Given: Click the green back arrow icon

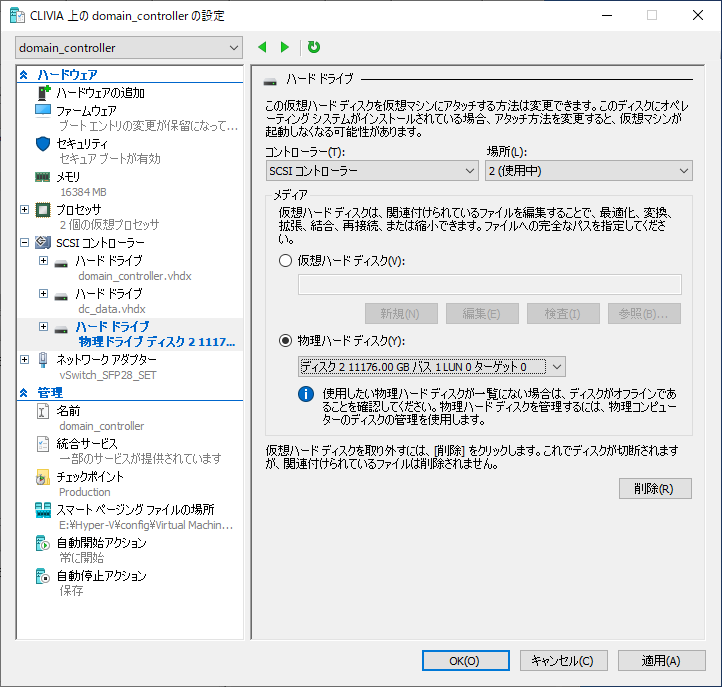Looking at the screenshot, I should [262, 47].
